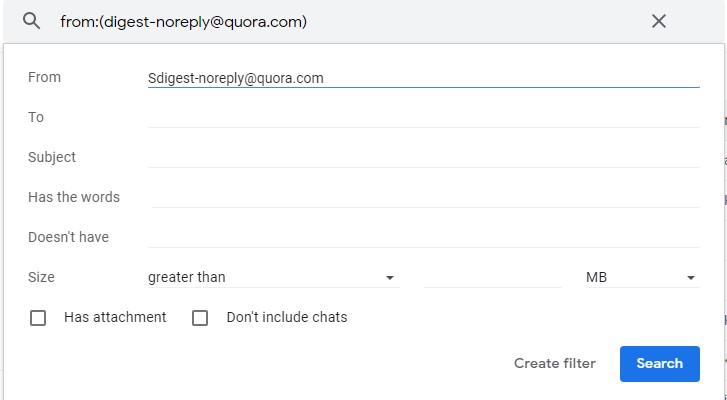Viewport: 727px width, 400px height.
Task: Click the Size label
Action: (41, 277)
